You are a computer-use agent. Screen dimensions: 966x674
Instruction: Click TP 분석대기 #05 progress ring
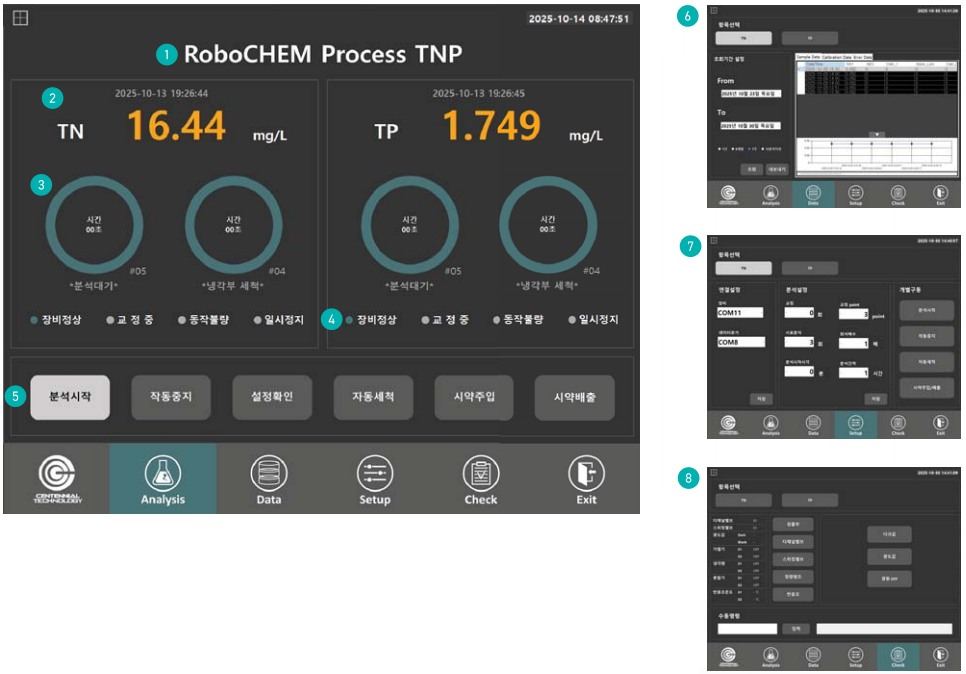click(410, 225)
